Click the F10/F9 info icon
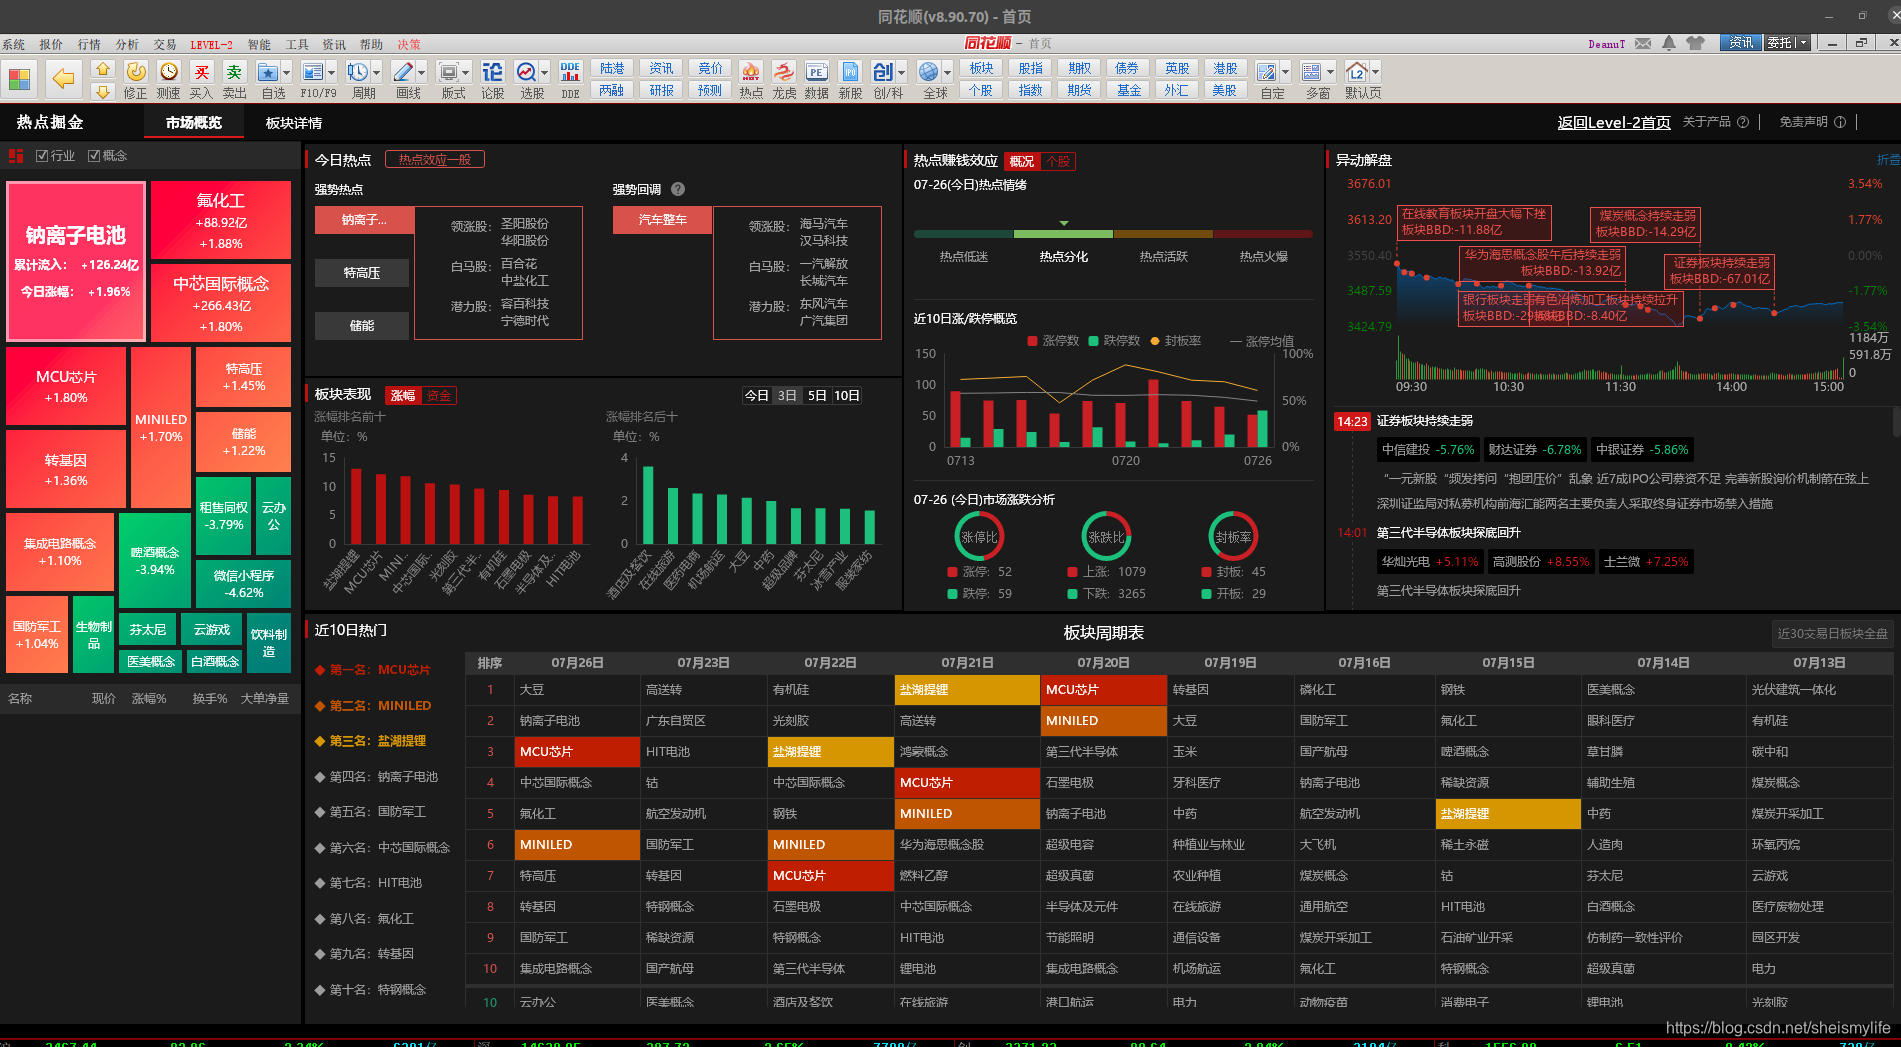 pyautogui.click(x=312, y=71)
